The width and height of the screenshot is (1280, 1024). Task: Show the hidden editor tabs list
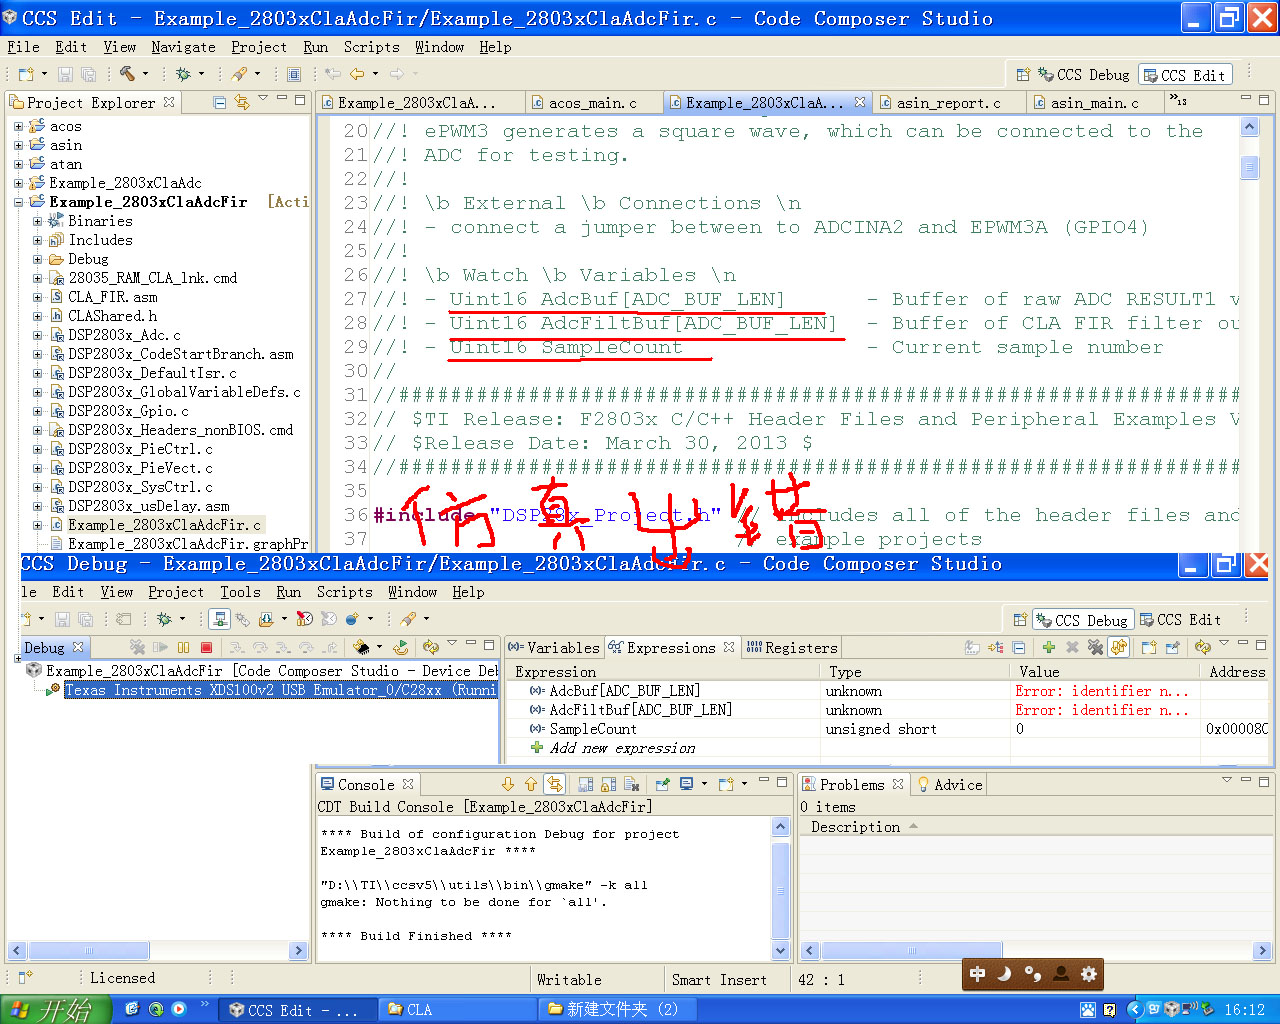1179,101
